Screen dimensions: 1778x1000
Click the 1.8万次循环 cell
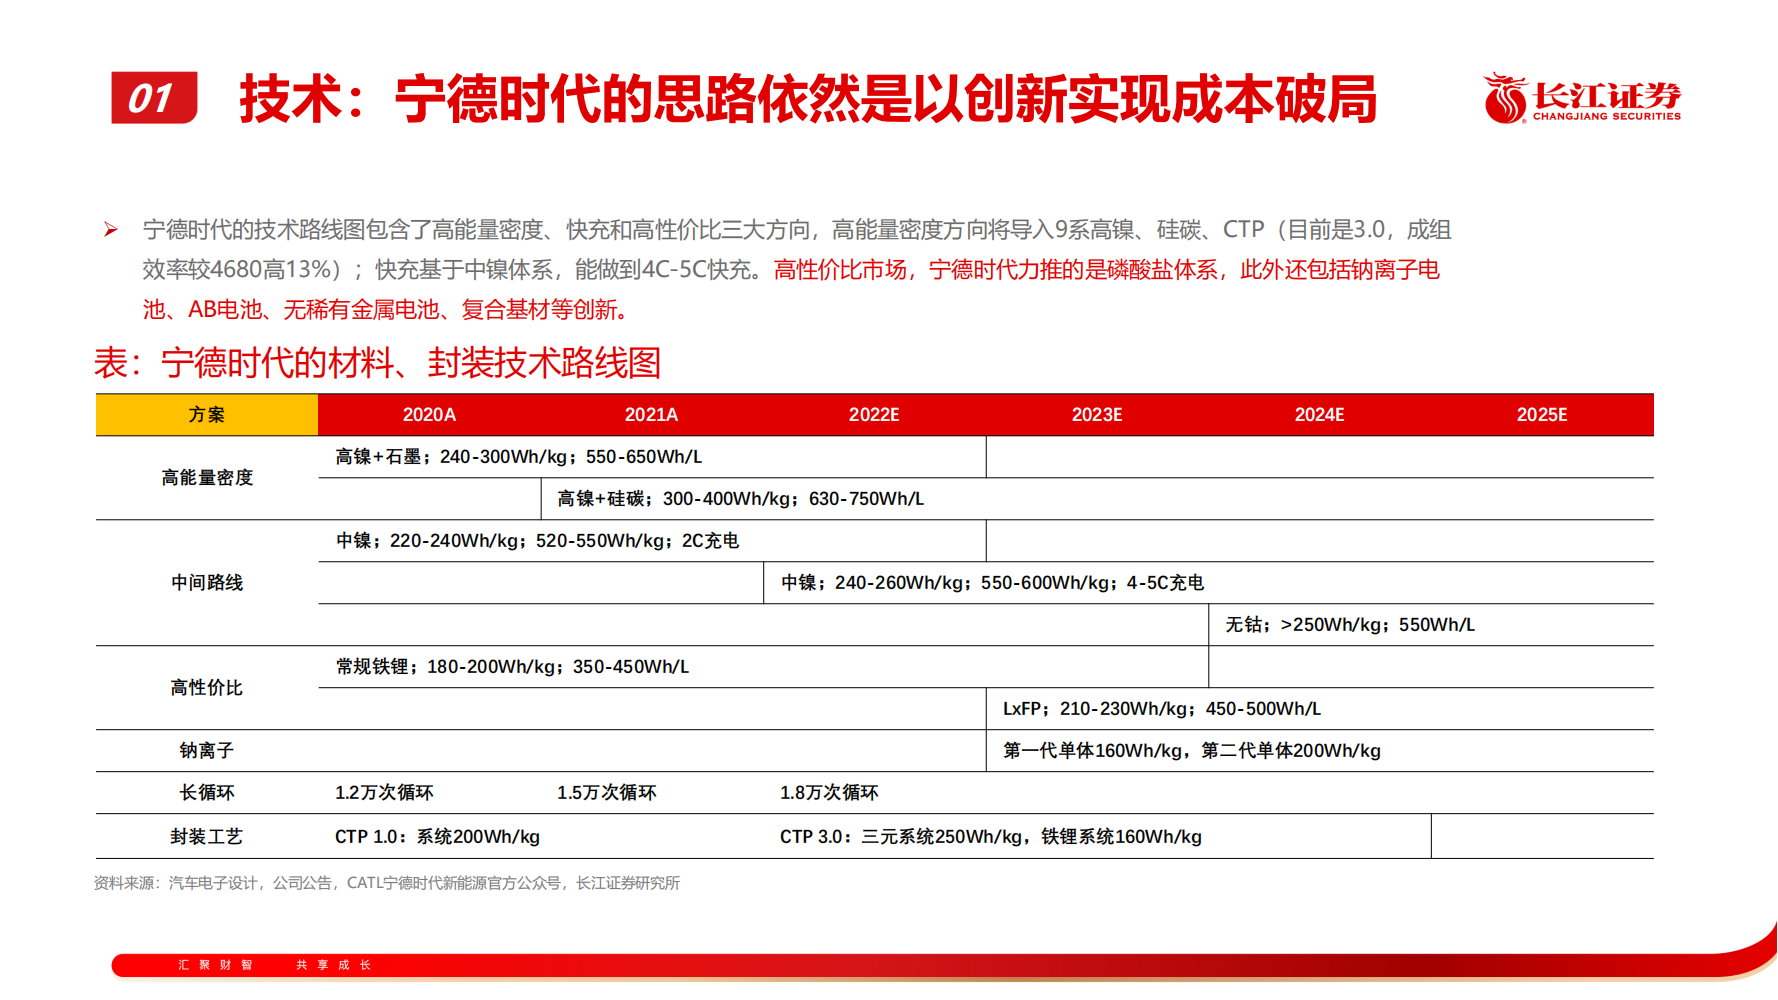(x=829, y=793)
